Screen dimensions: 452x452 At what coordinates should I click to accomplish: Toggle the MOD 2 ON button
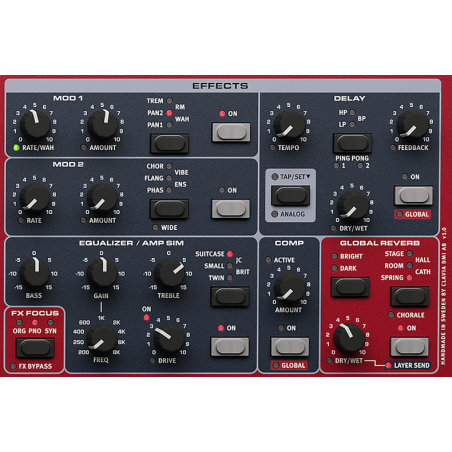231,209
